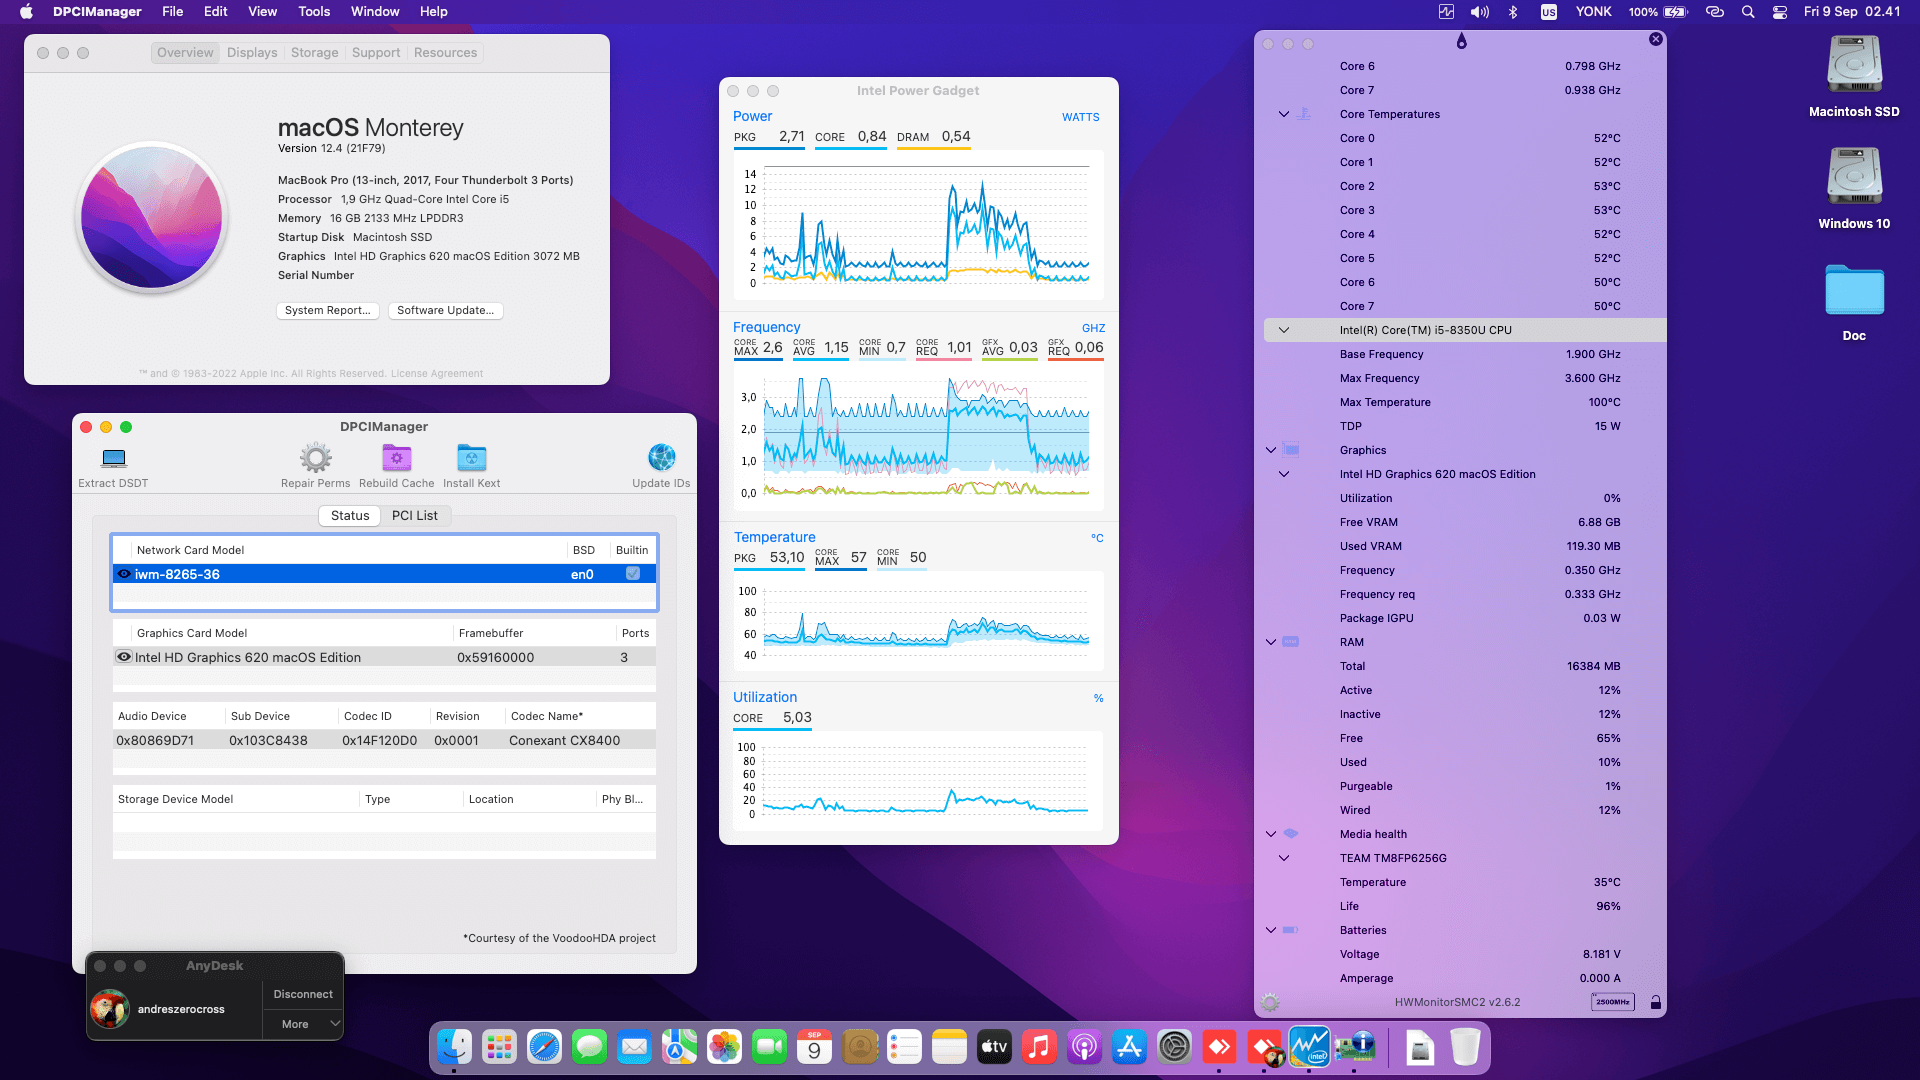The height and width of the screenshot is (1080, 1920).
Task: Click the Apple menu logo
Action: (x=27, y=12)
